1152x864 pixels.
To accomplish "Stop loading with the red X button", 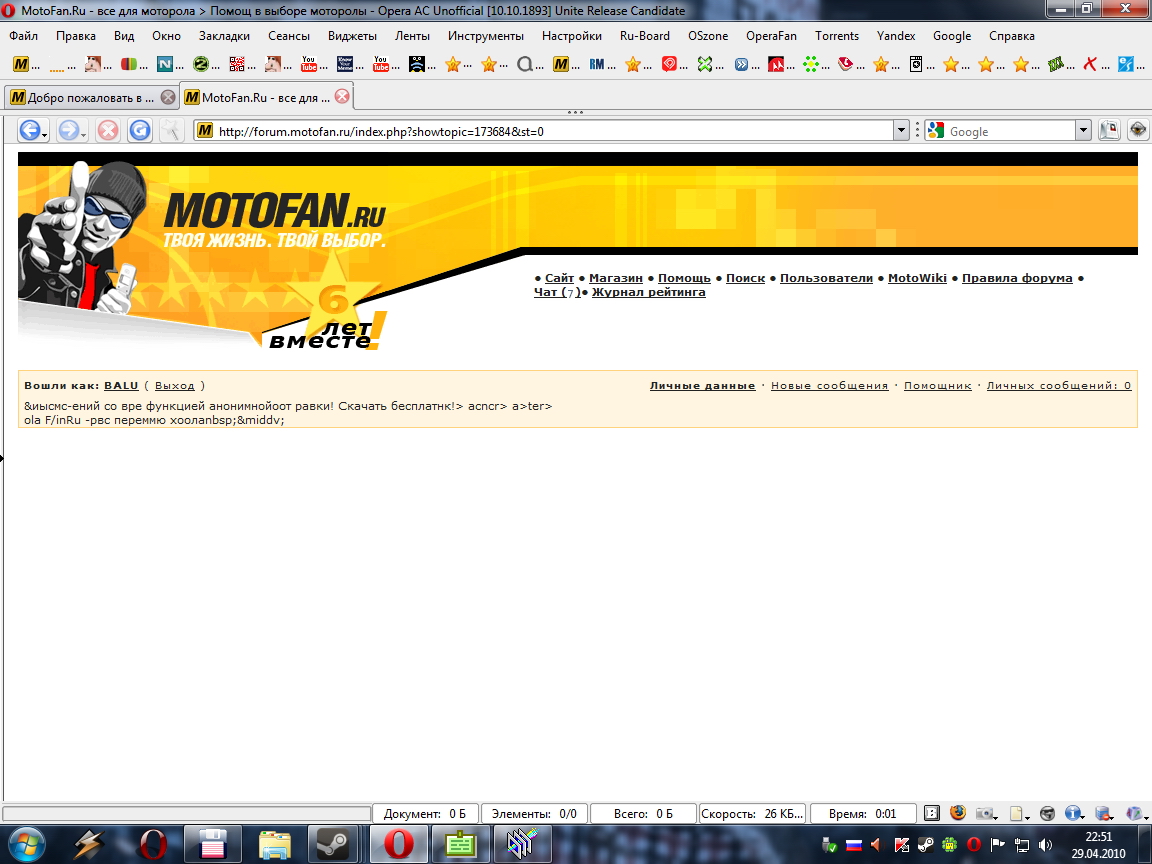I will [x=108, y=131].
